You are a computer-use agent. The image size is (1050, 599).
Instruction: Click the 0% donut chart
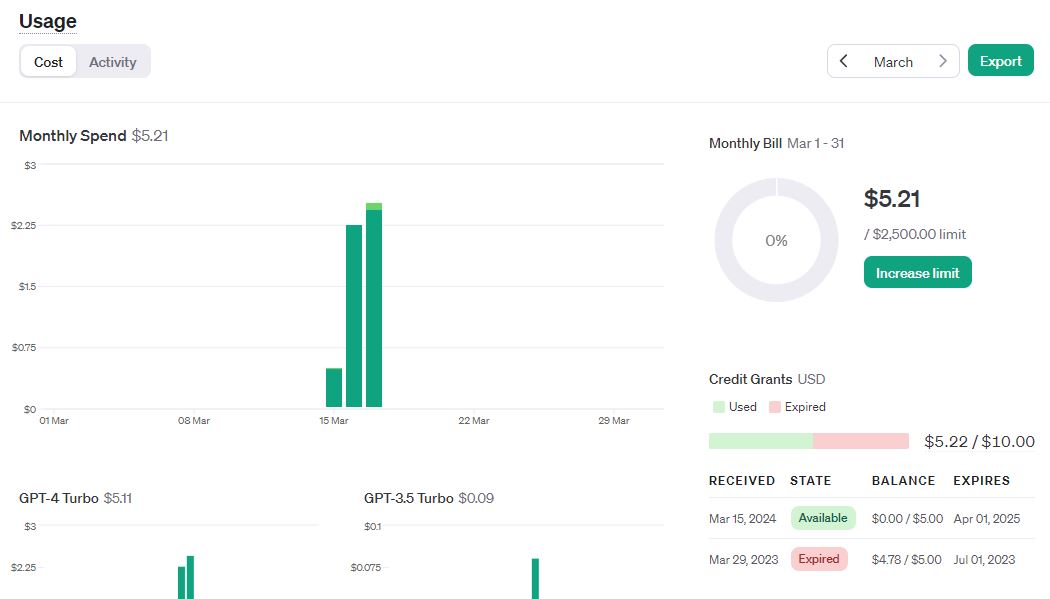[776, 240]
